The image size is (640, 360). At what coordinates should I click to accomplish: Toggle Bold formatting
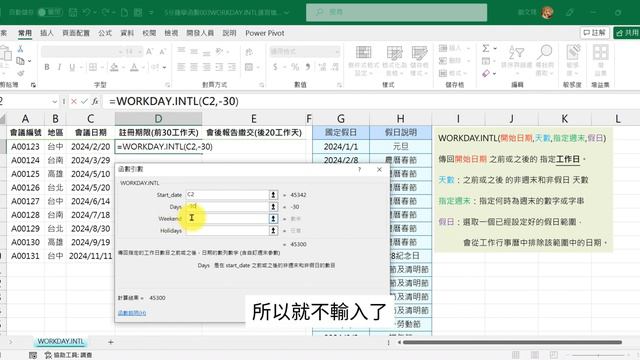[x=47, y=67]
